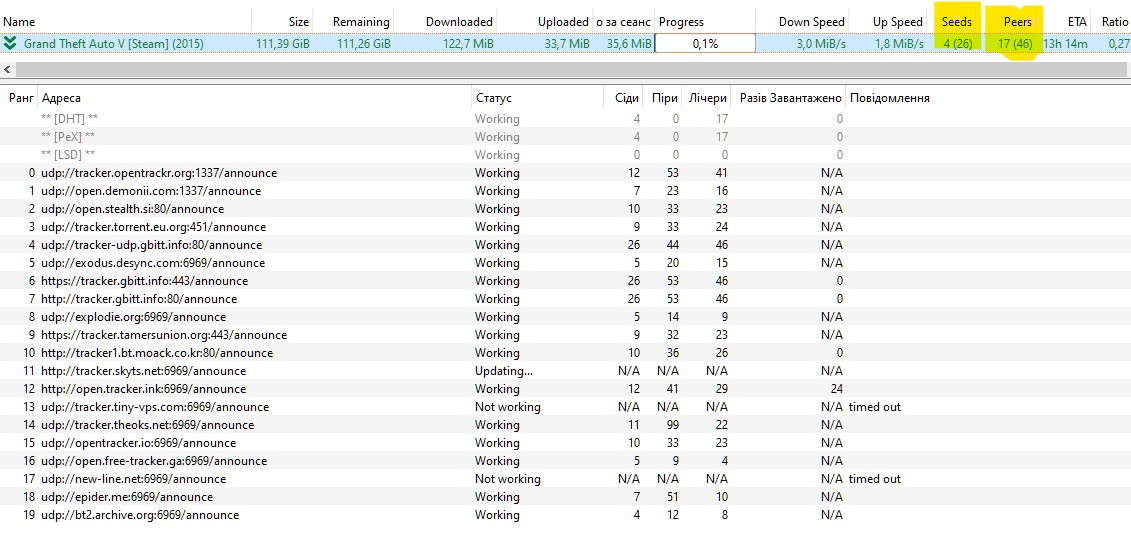Select the tracker.opentrackr.org tracker row
This screenshot has height=550, width=1131.
point(159,173)
